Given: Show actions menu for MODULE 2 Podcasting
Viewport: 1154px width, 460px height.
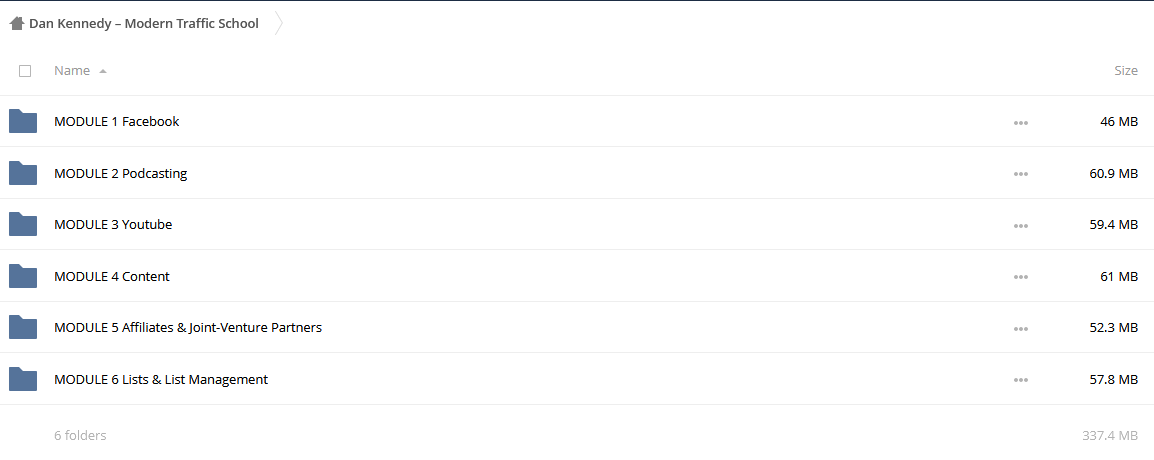Looking at the screenshot, I should tap(1021, 174).
